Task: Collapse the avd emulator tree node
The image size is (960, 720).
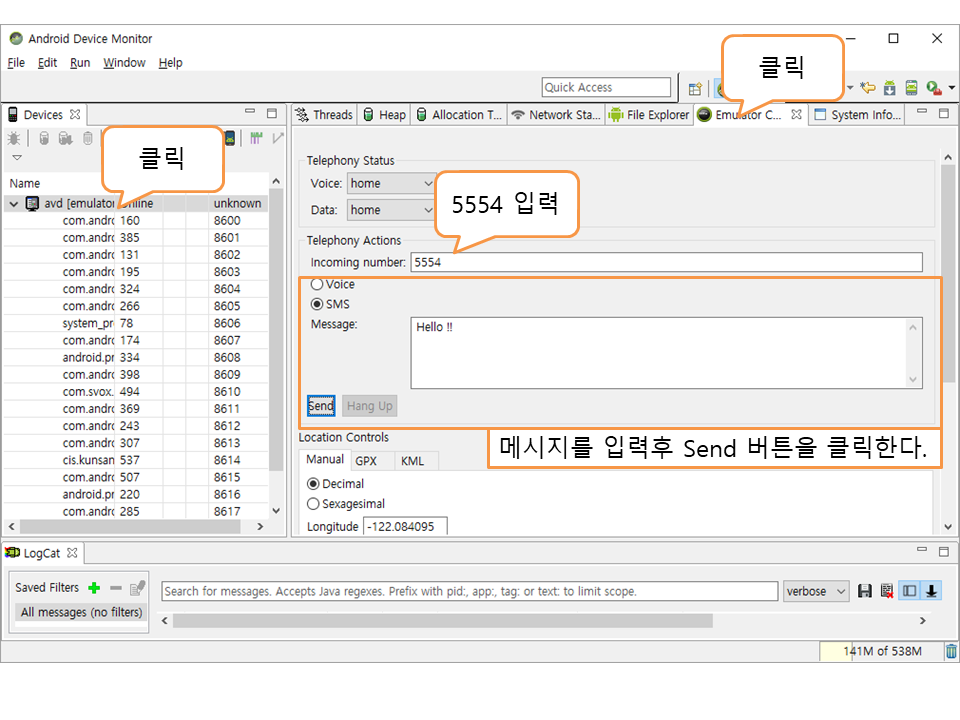Action: tap(14, 203)
